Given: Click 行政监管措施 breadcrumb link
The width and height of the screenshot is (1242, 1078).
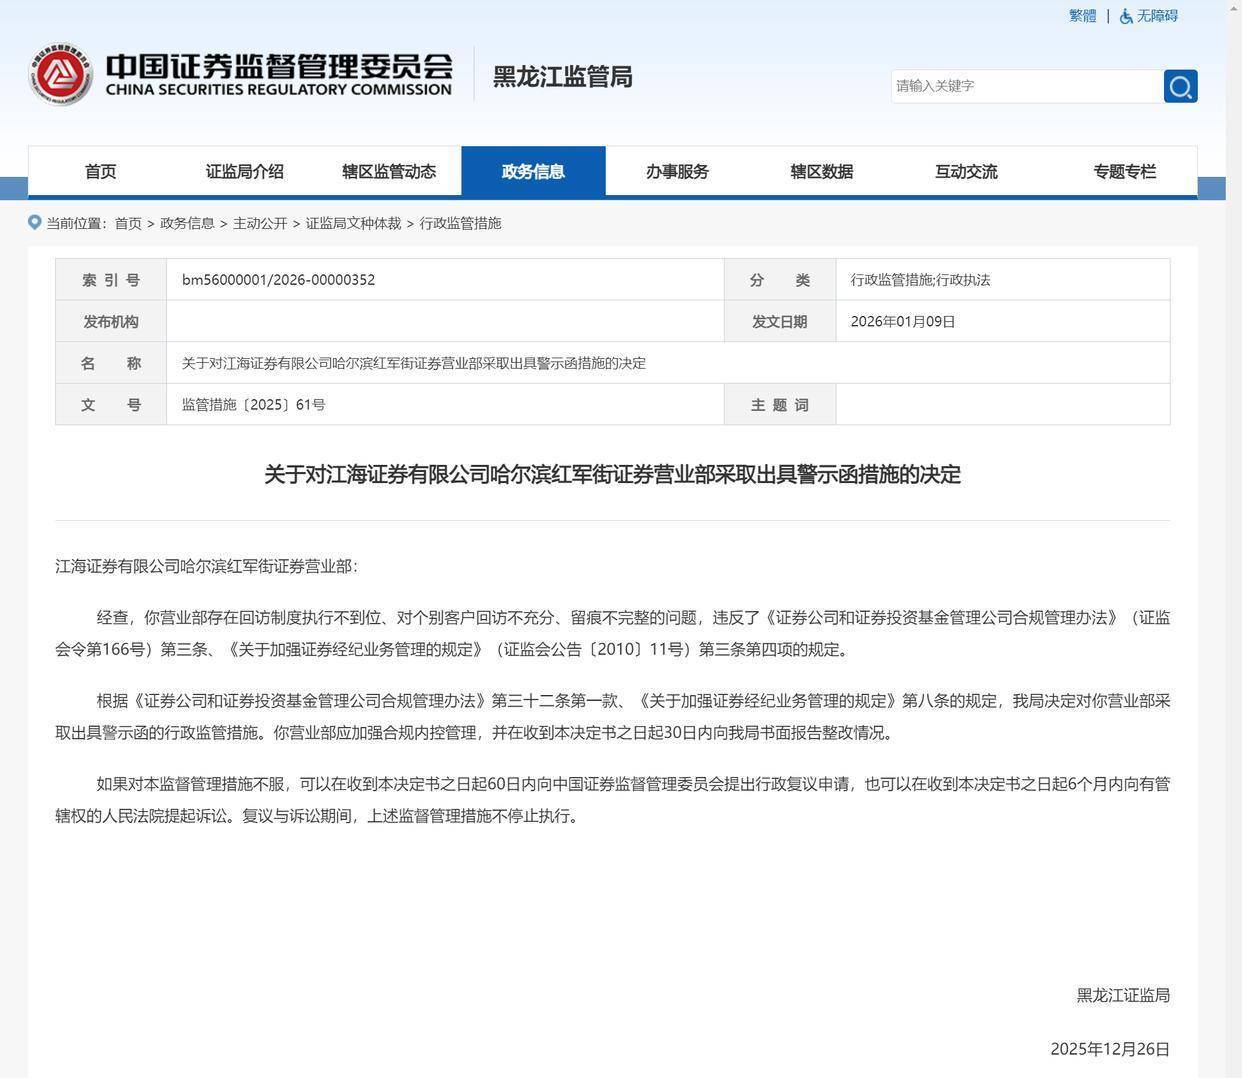Looking at the screenshot, I should (x=460, y=223).
